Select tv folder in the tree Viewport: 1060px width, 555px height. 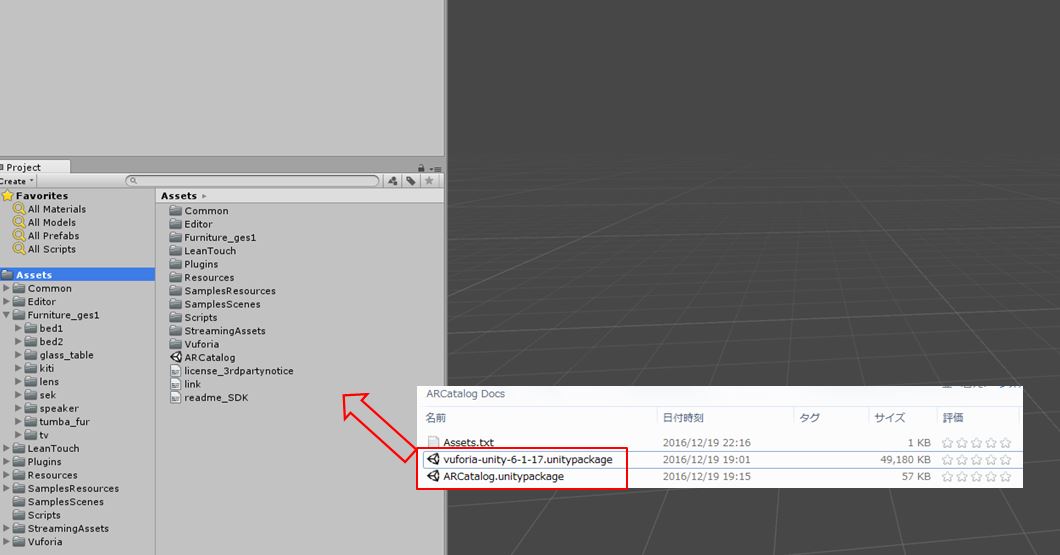point(37,435)
